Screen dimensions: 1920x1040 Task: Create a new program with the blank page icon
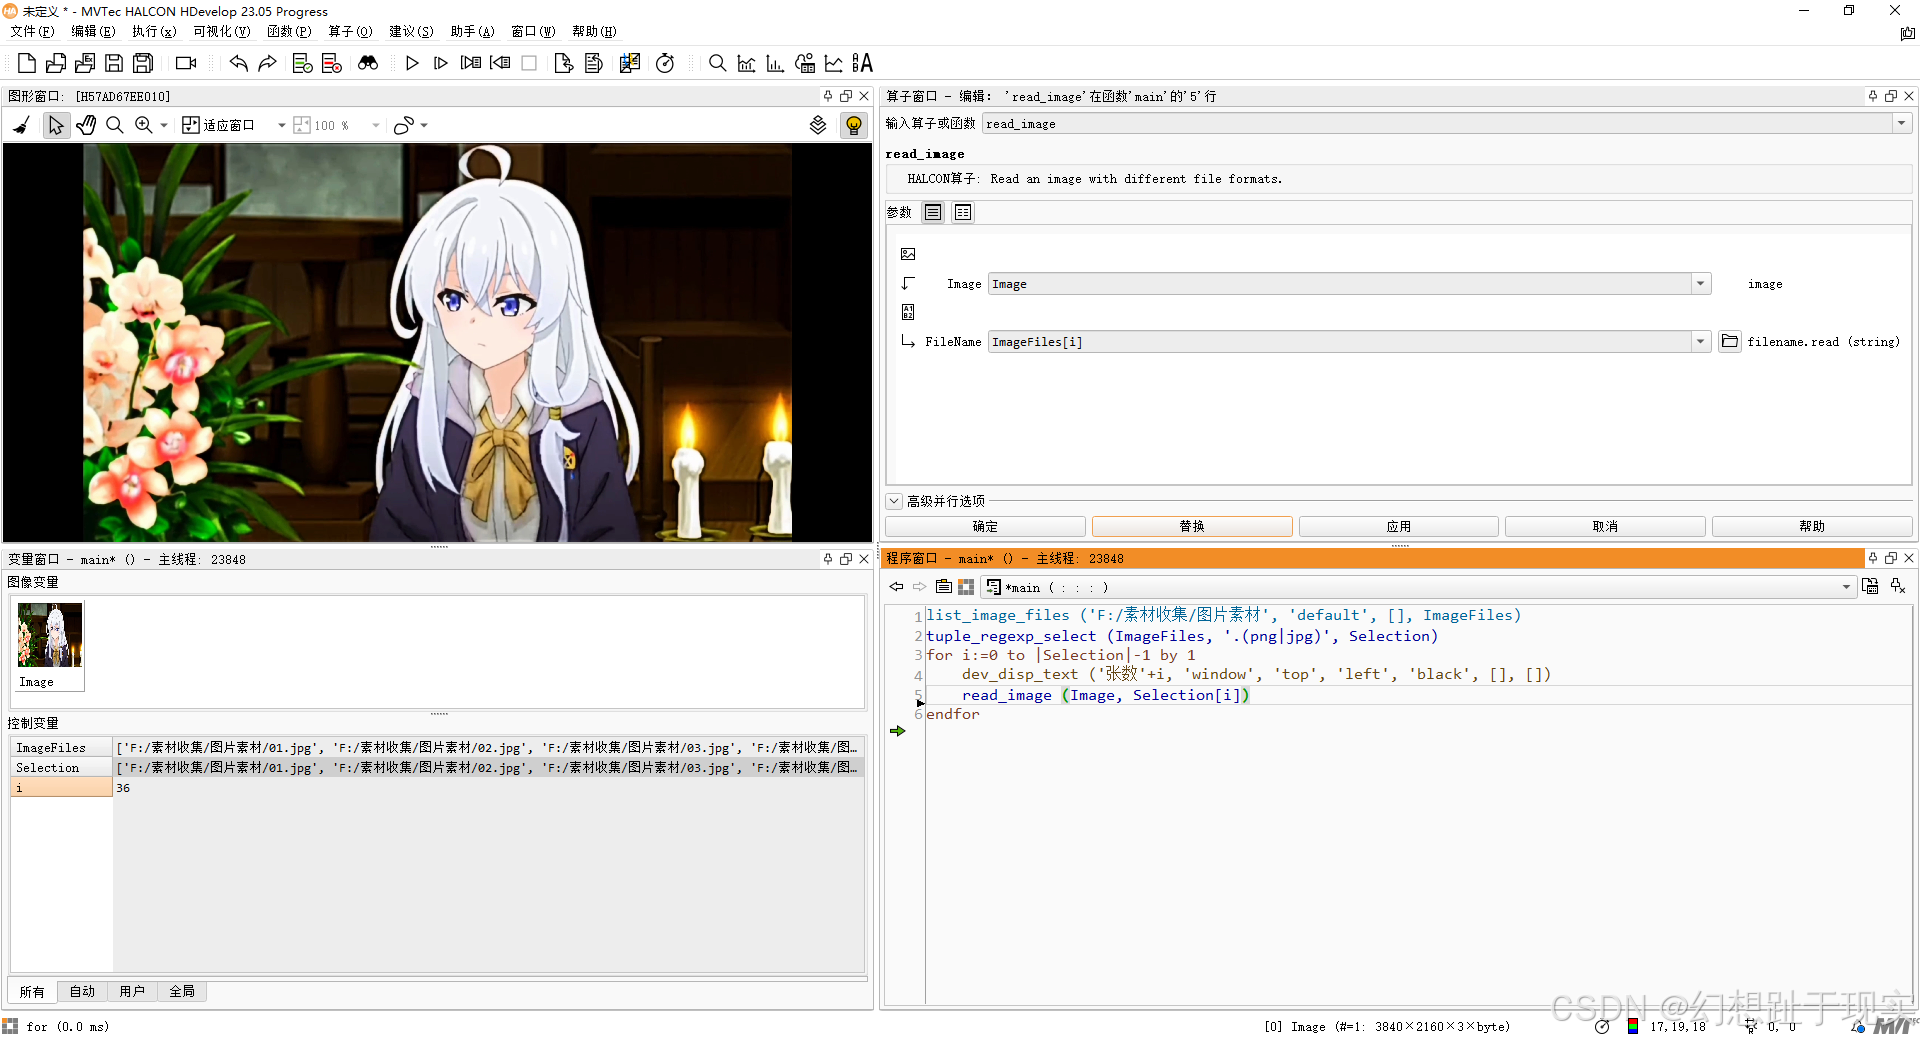pyautogui.click(x=27, y=63)
